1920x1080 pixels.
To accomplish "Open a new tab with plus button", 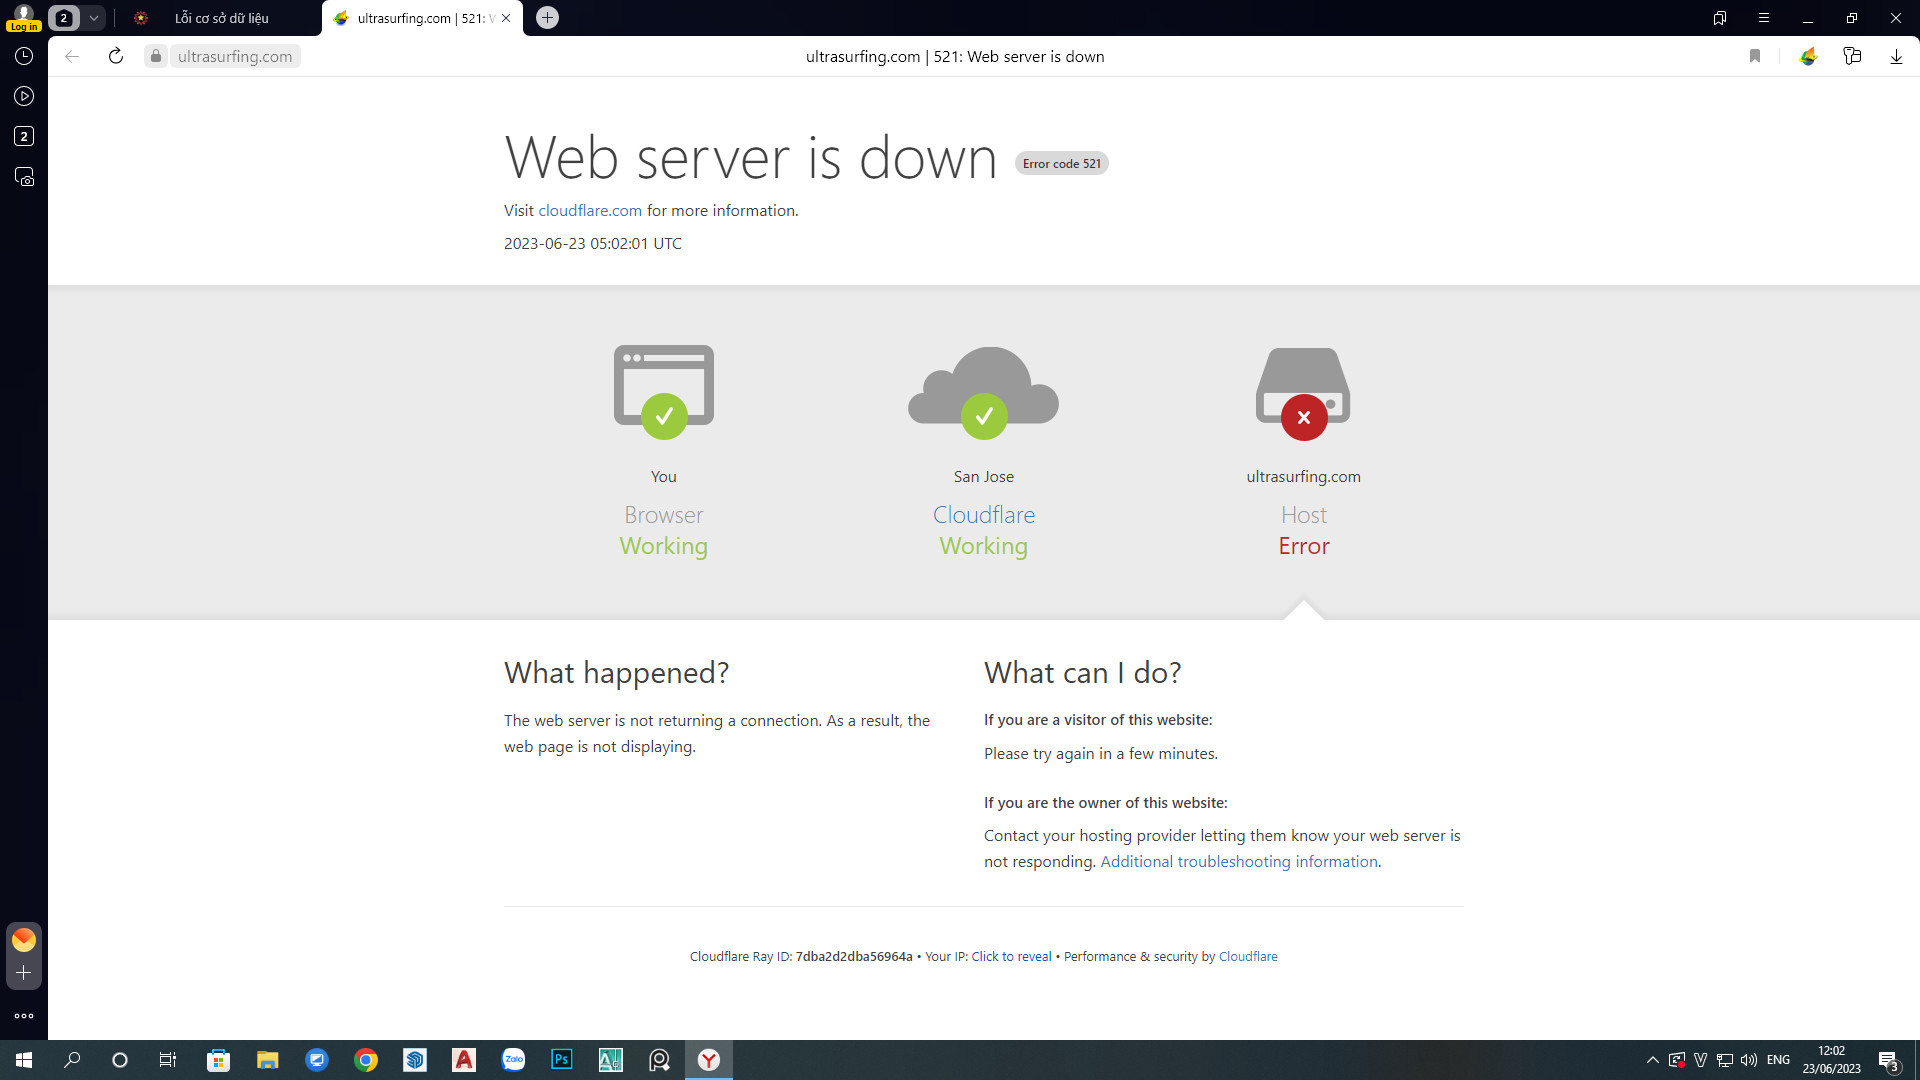I will pyautogui.click(x=547, y=18).
